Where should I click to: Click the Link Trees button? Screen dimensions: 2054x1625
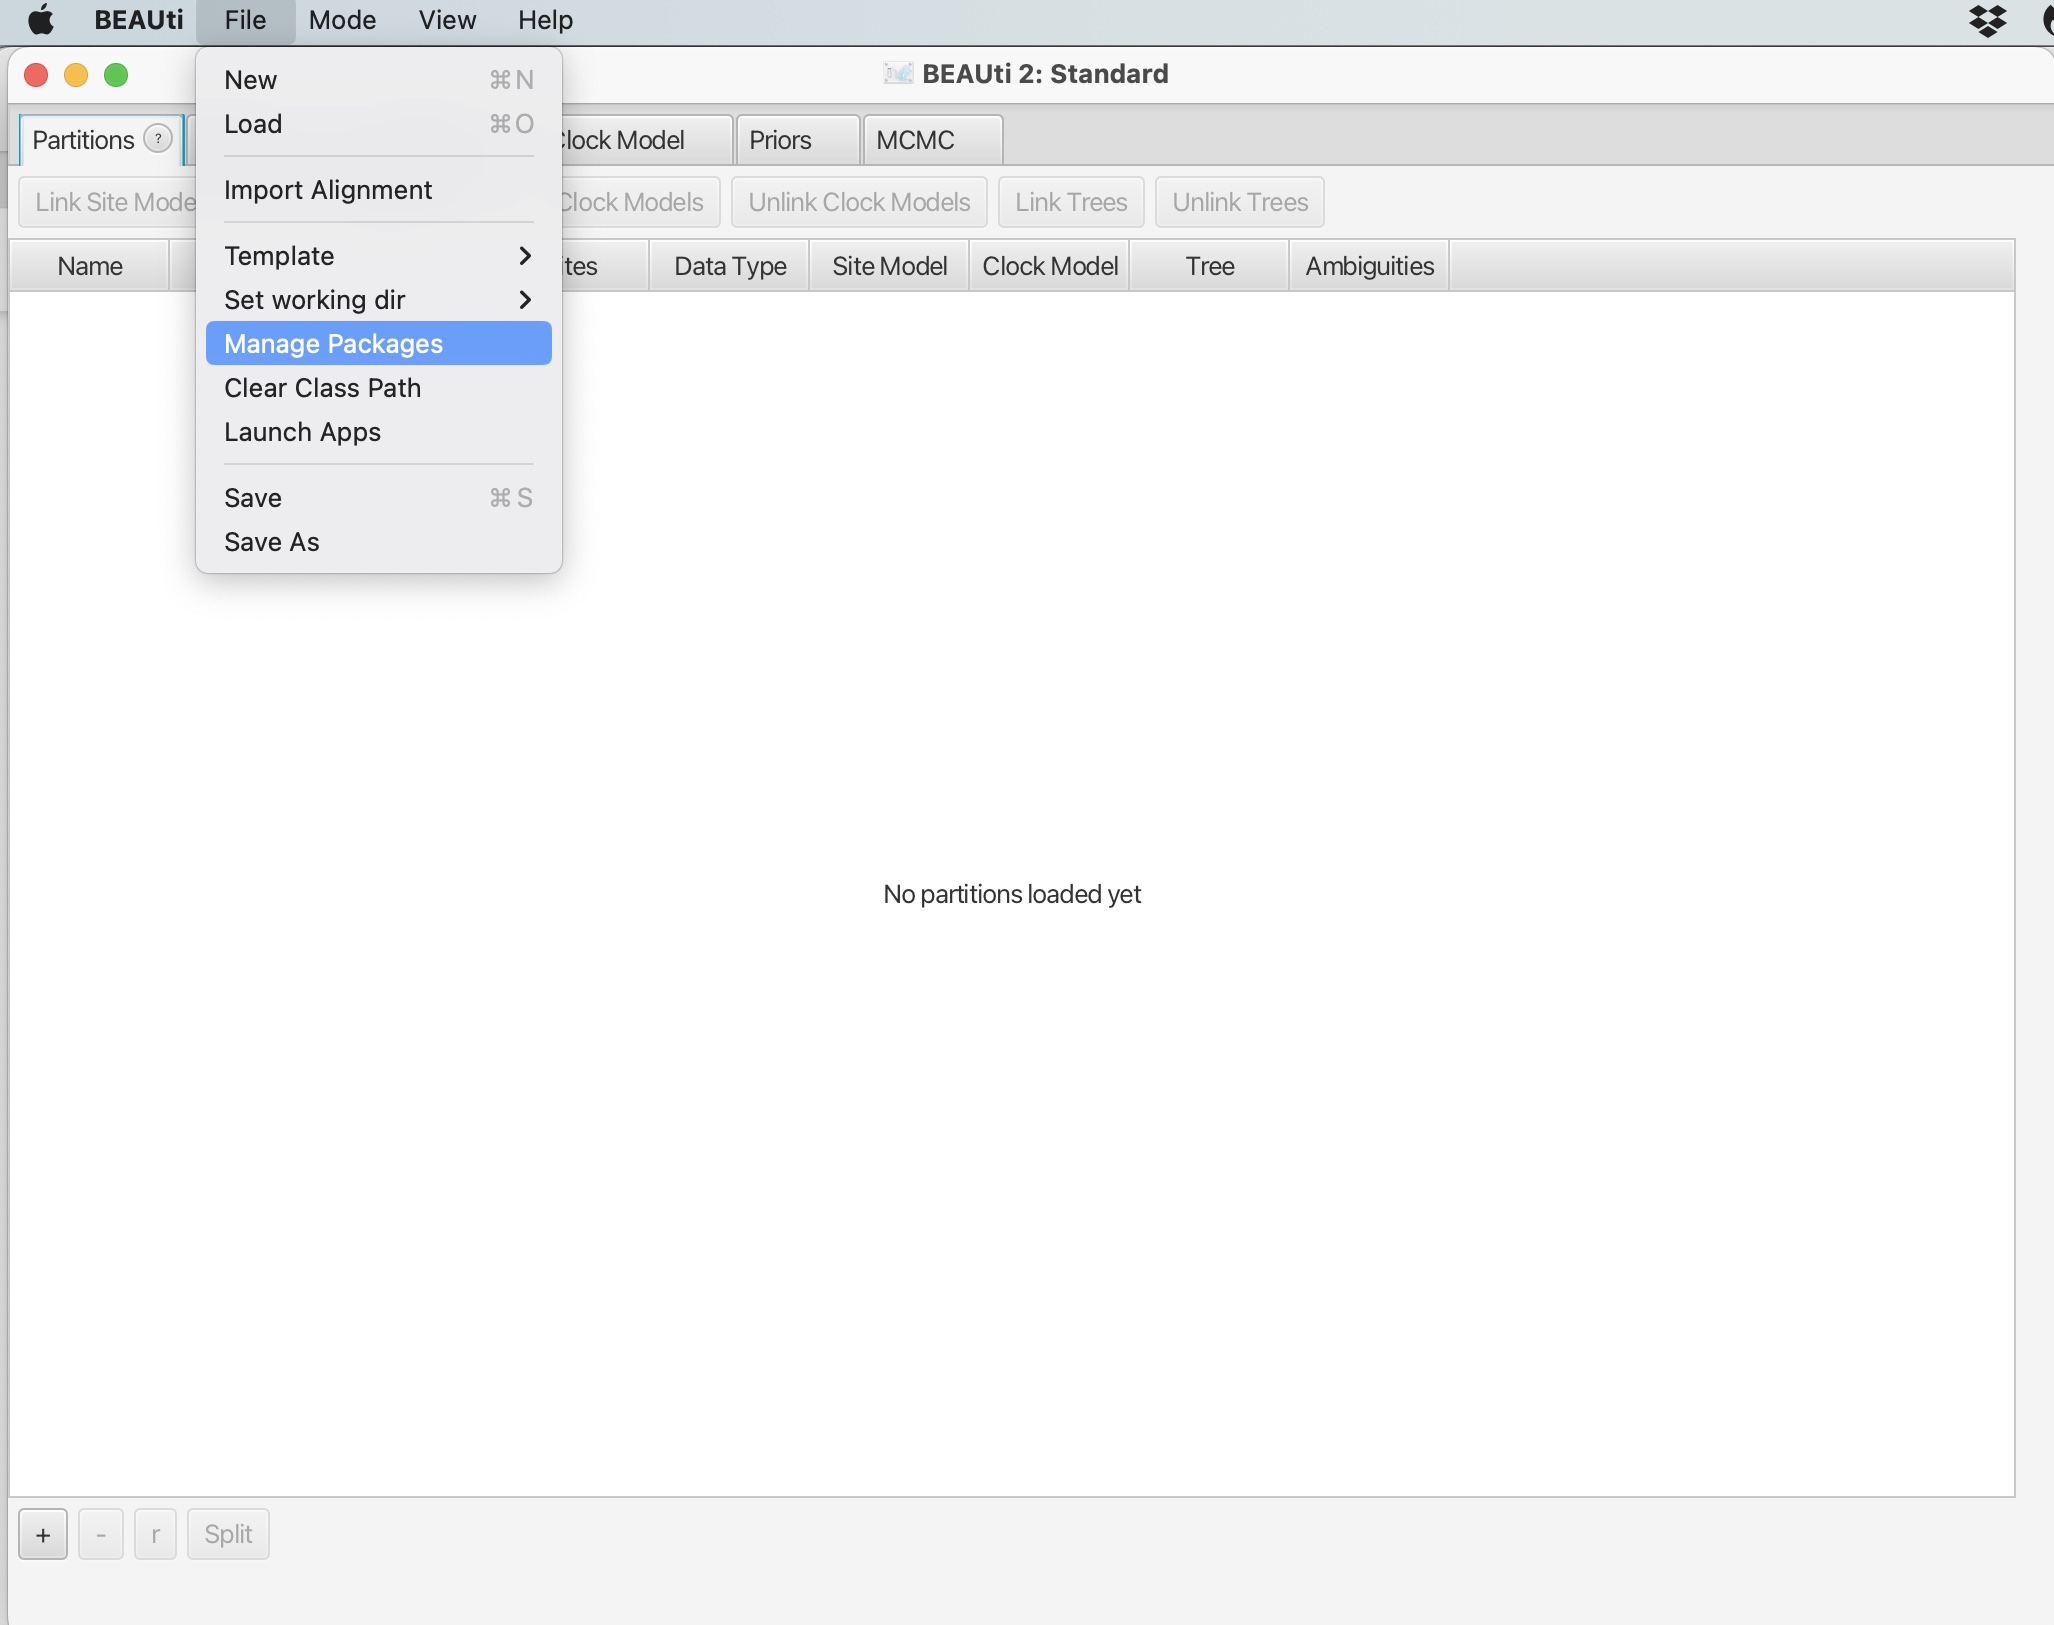(1070, 202)
